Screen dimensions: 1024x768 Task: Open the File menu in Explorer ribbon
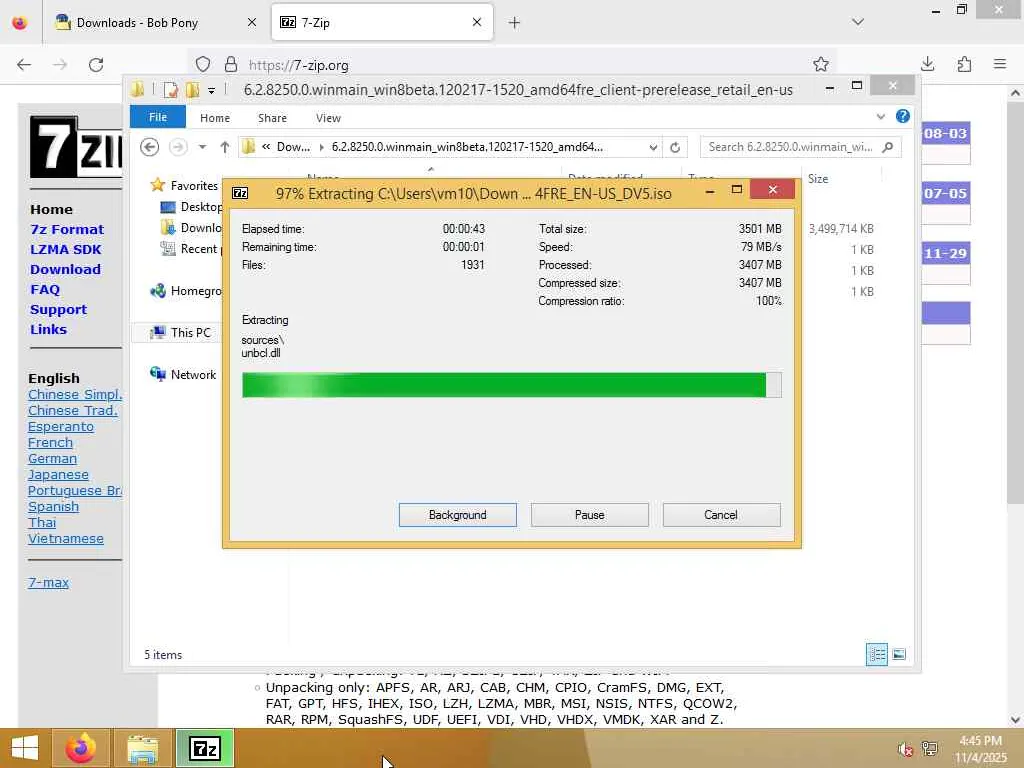point(158,117)
